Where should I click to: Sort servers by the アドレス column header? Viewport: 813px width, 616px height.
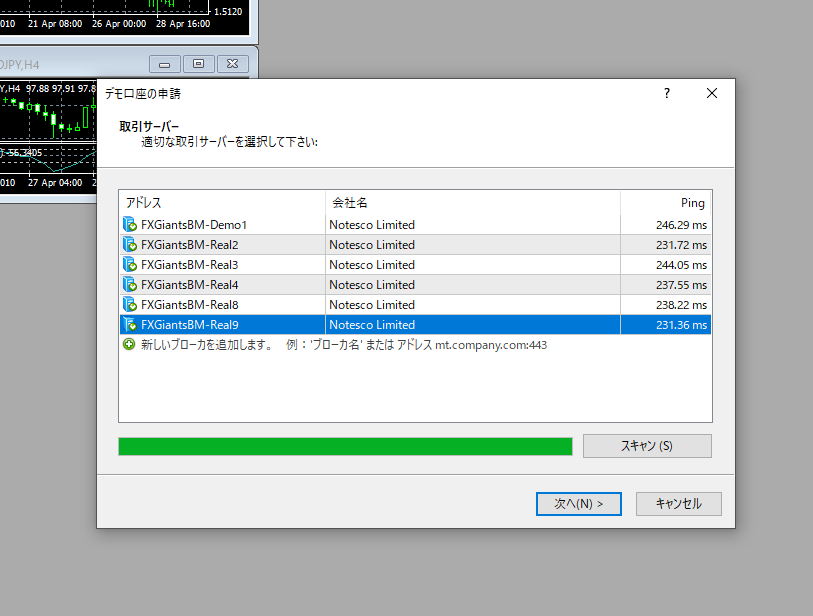(x=222, y=203)
